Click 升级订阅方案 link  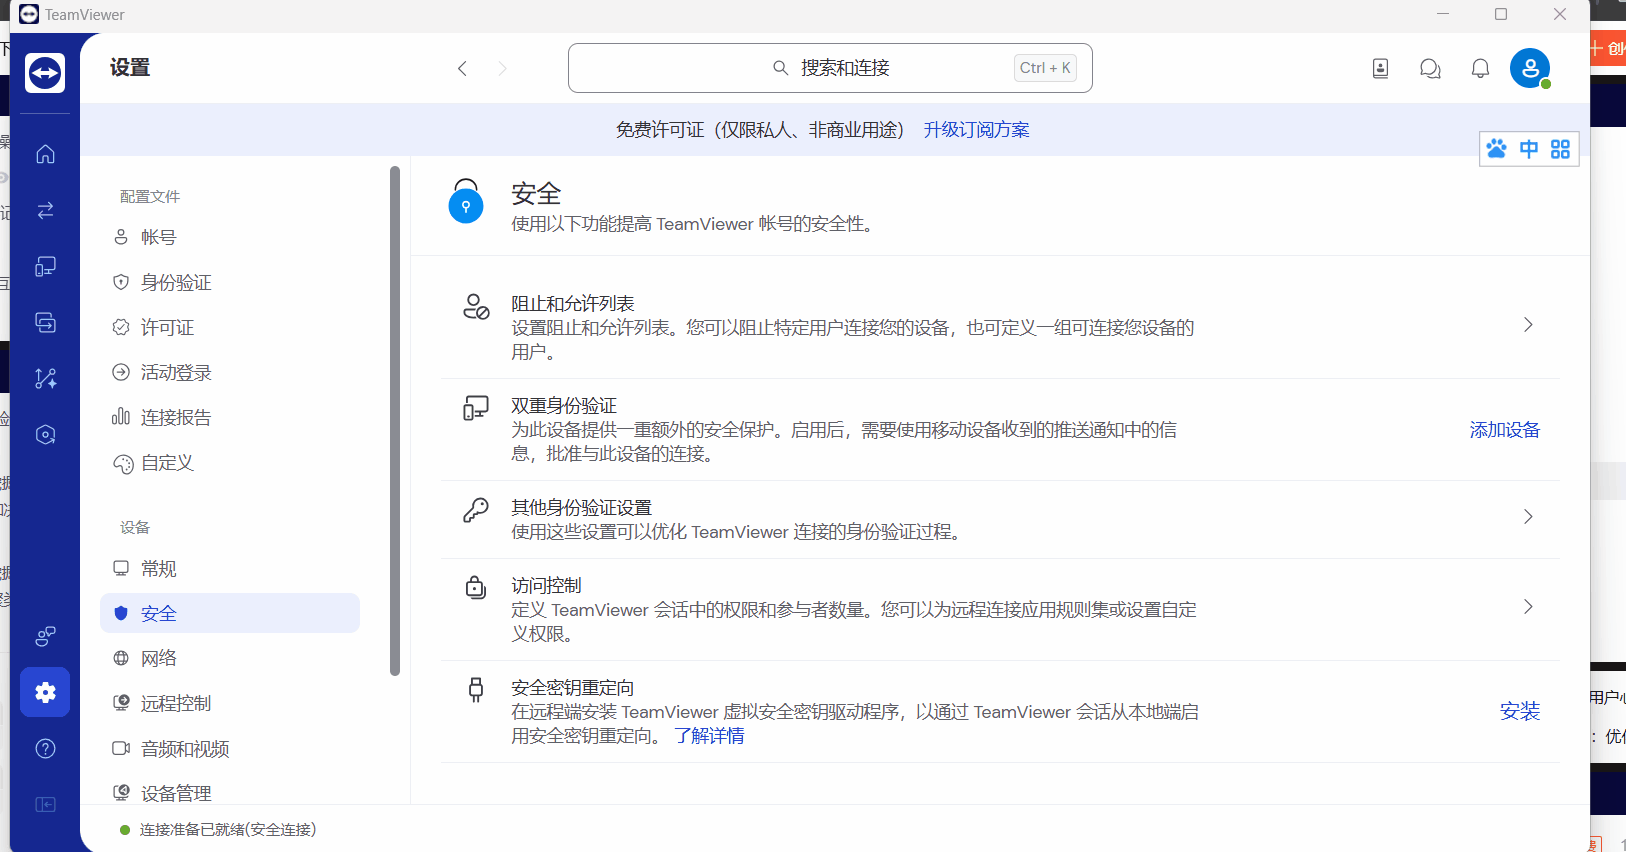click(976, 130)
